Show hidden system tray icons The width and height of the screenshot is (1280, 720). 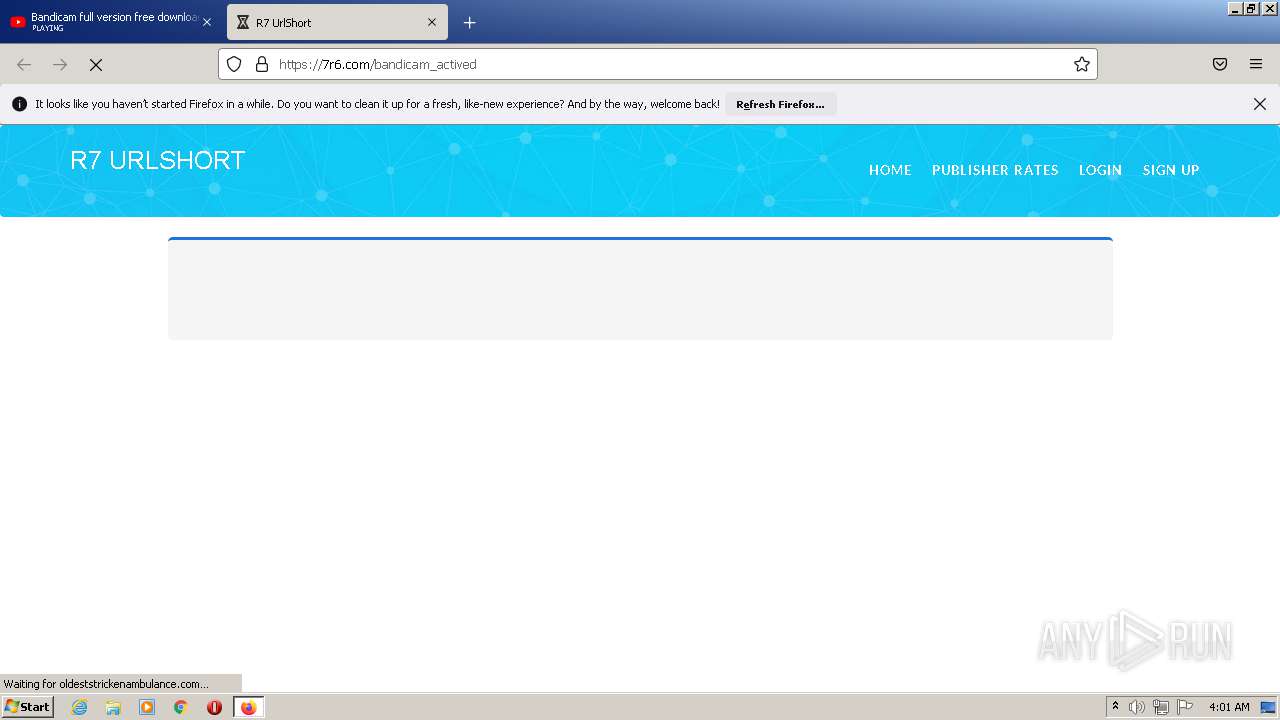[1115, 707]
